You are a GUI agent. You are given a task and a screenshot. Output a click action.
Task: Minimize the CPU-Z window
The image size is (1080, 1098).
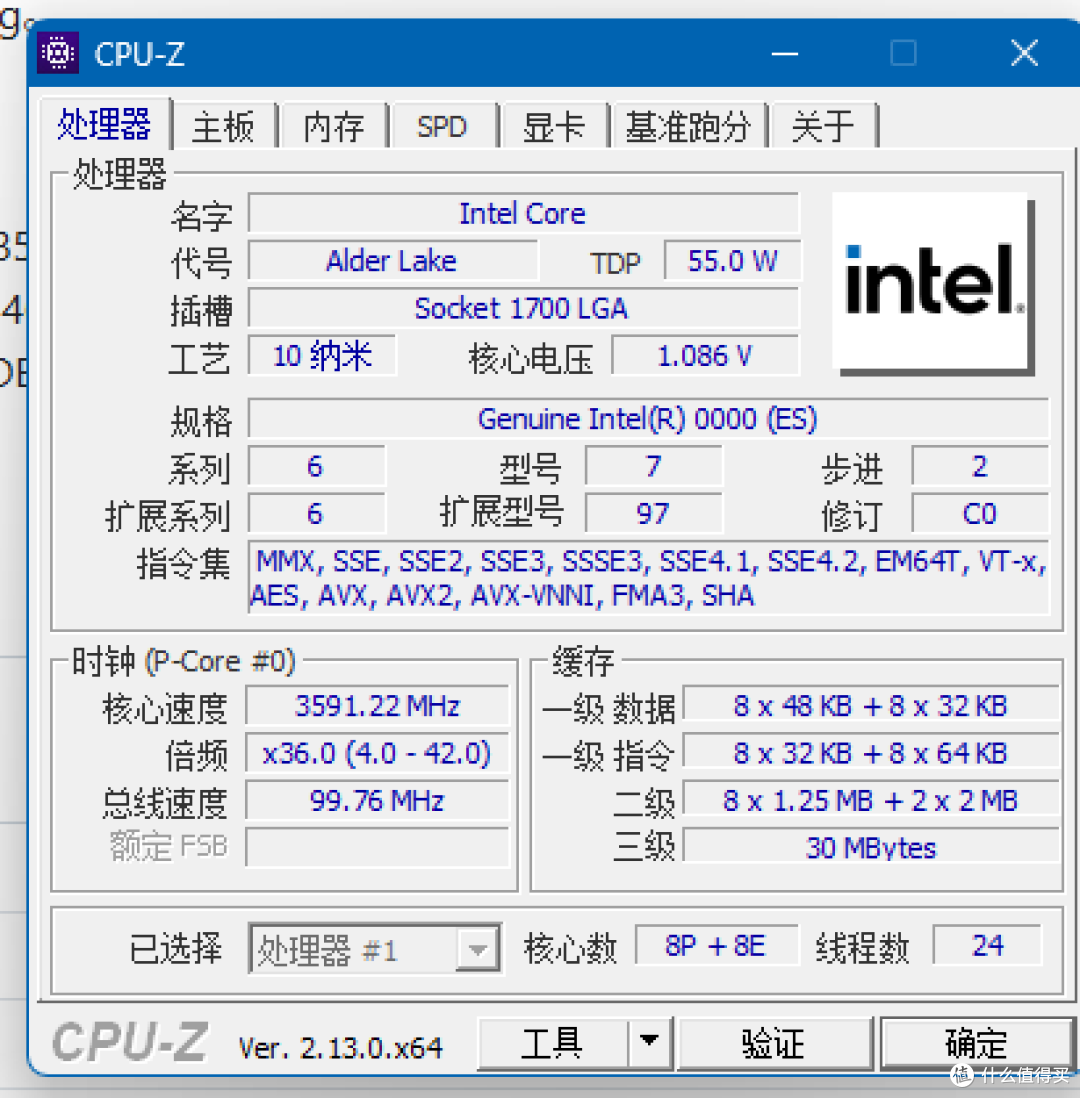point(784,53)
